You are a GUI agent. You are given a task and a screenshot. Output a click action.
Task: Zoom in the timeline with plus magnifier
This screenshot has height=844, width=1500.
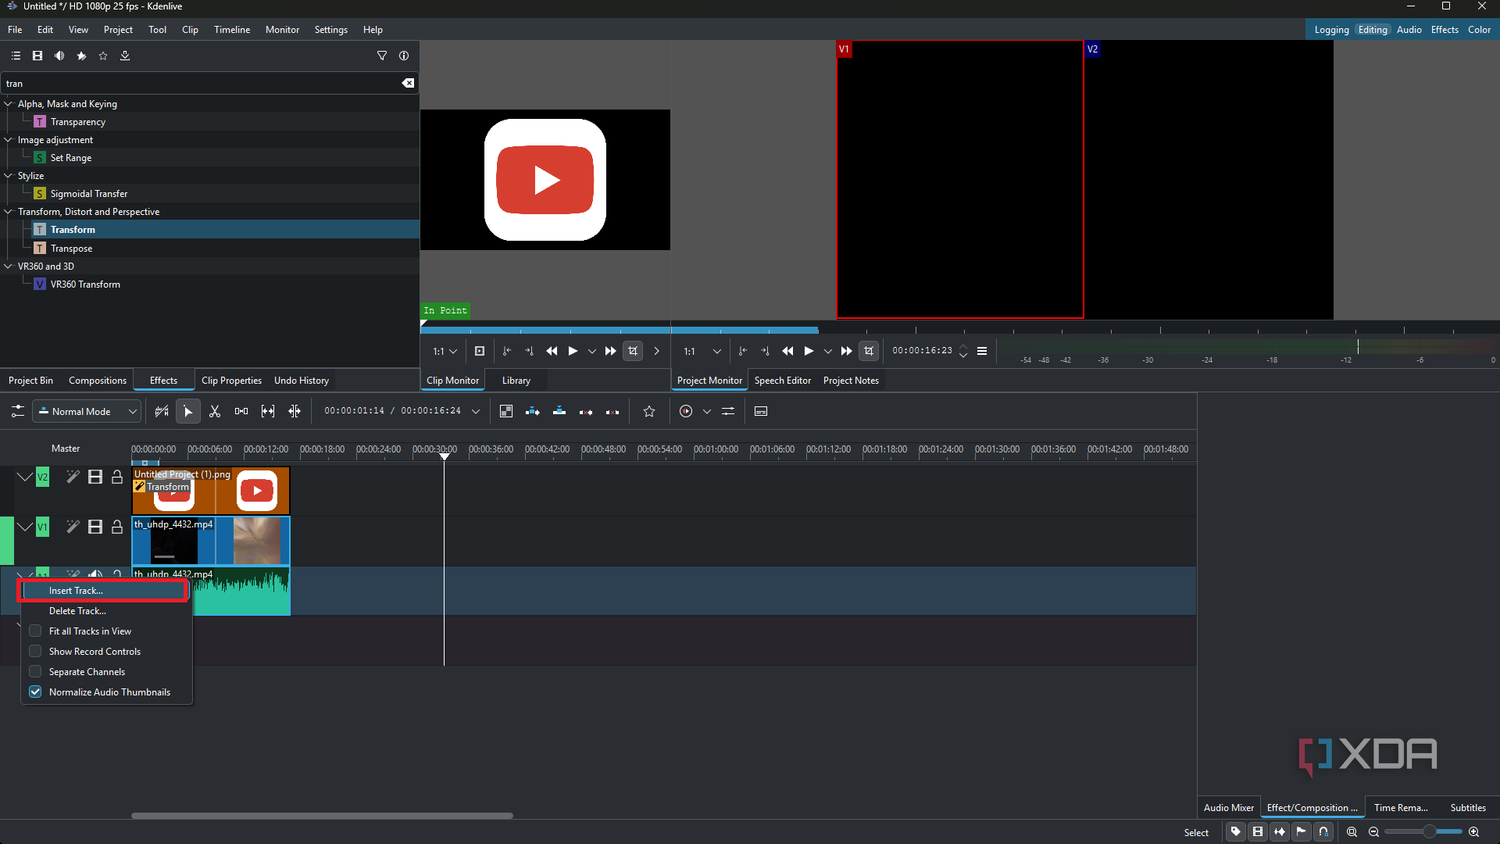click(x=1474, y=832)
